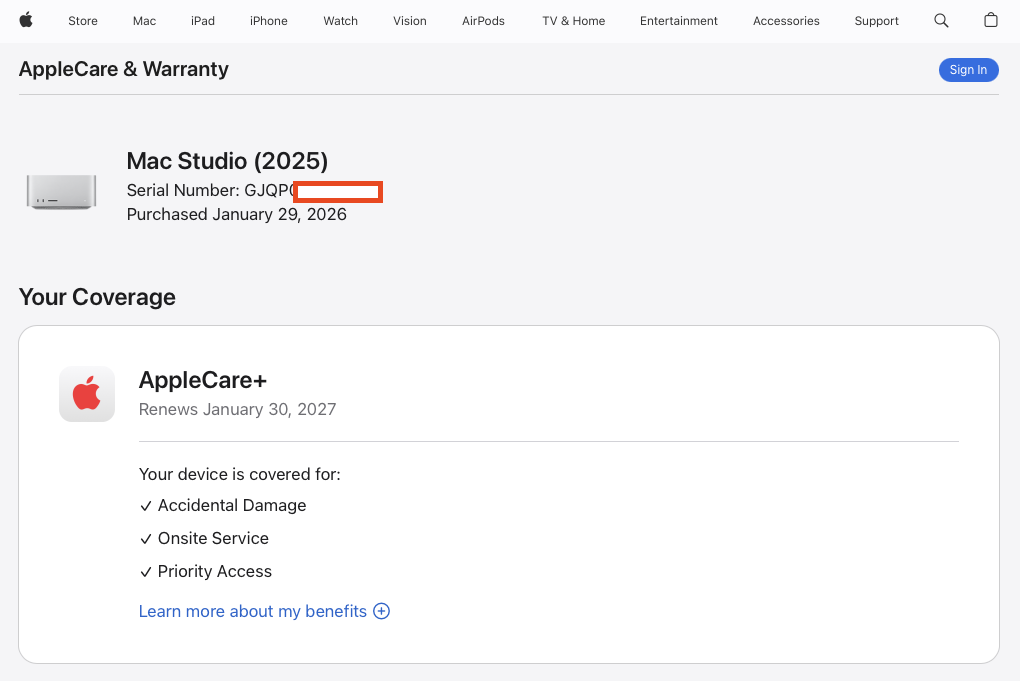The height and width of the screenshot is (681, 1020).
Task: Follow Learn more about my benefits link
Action: pyautogui.click(x=252, y=611)
